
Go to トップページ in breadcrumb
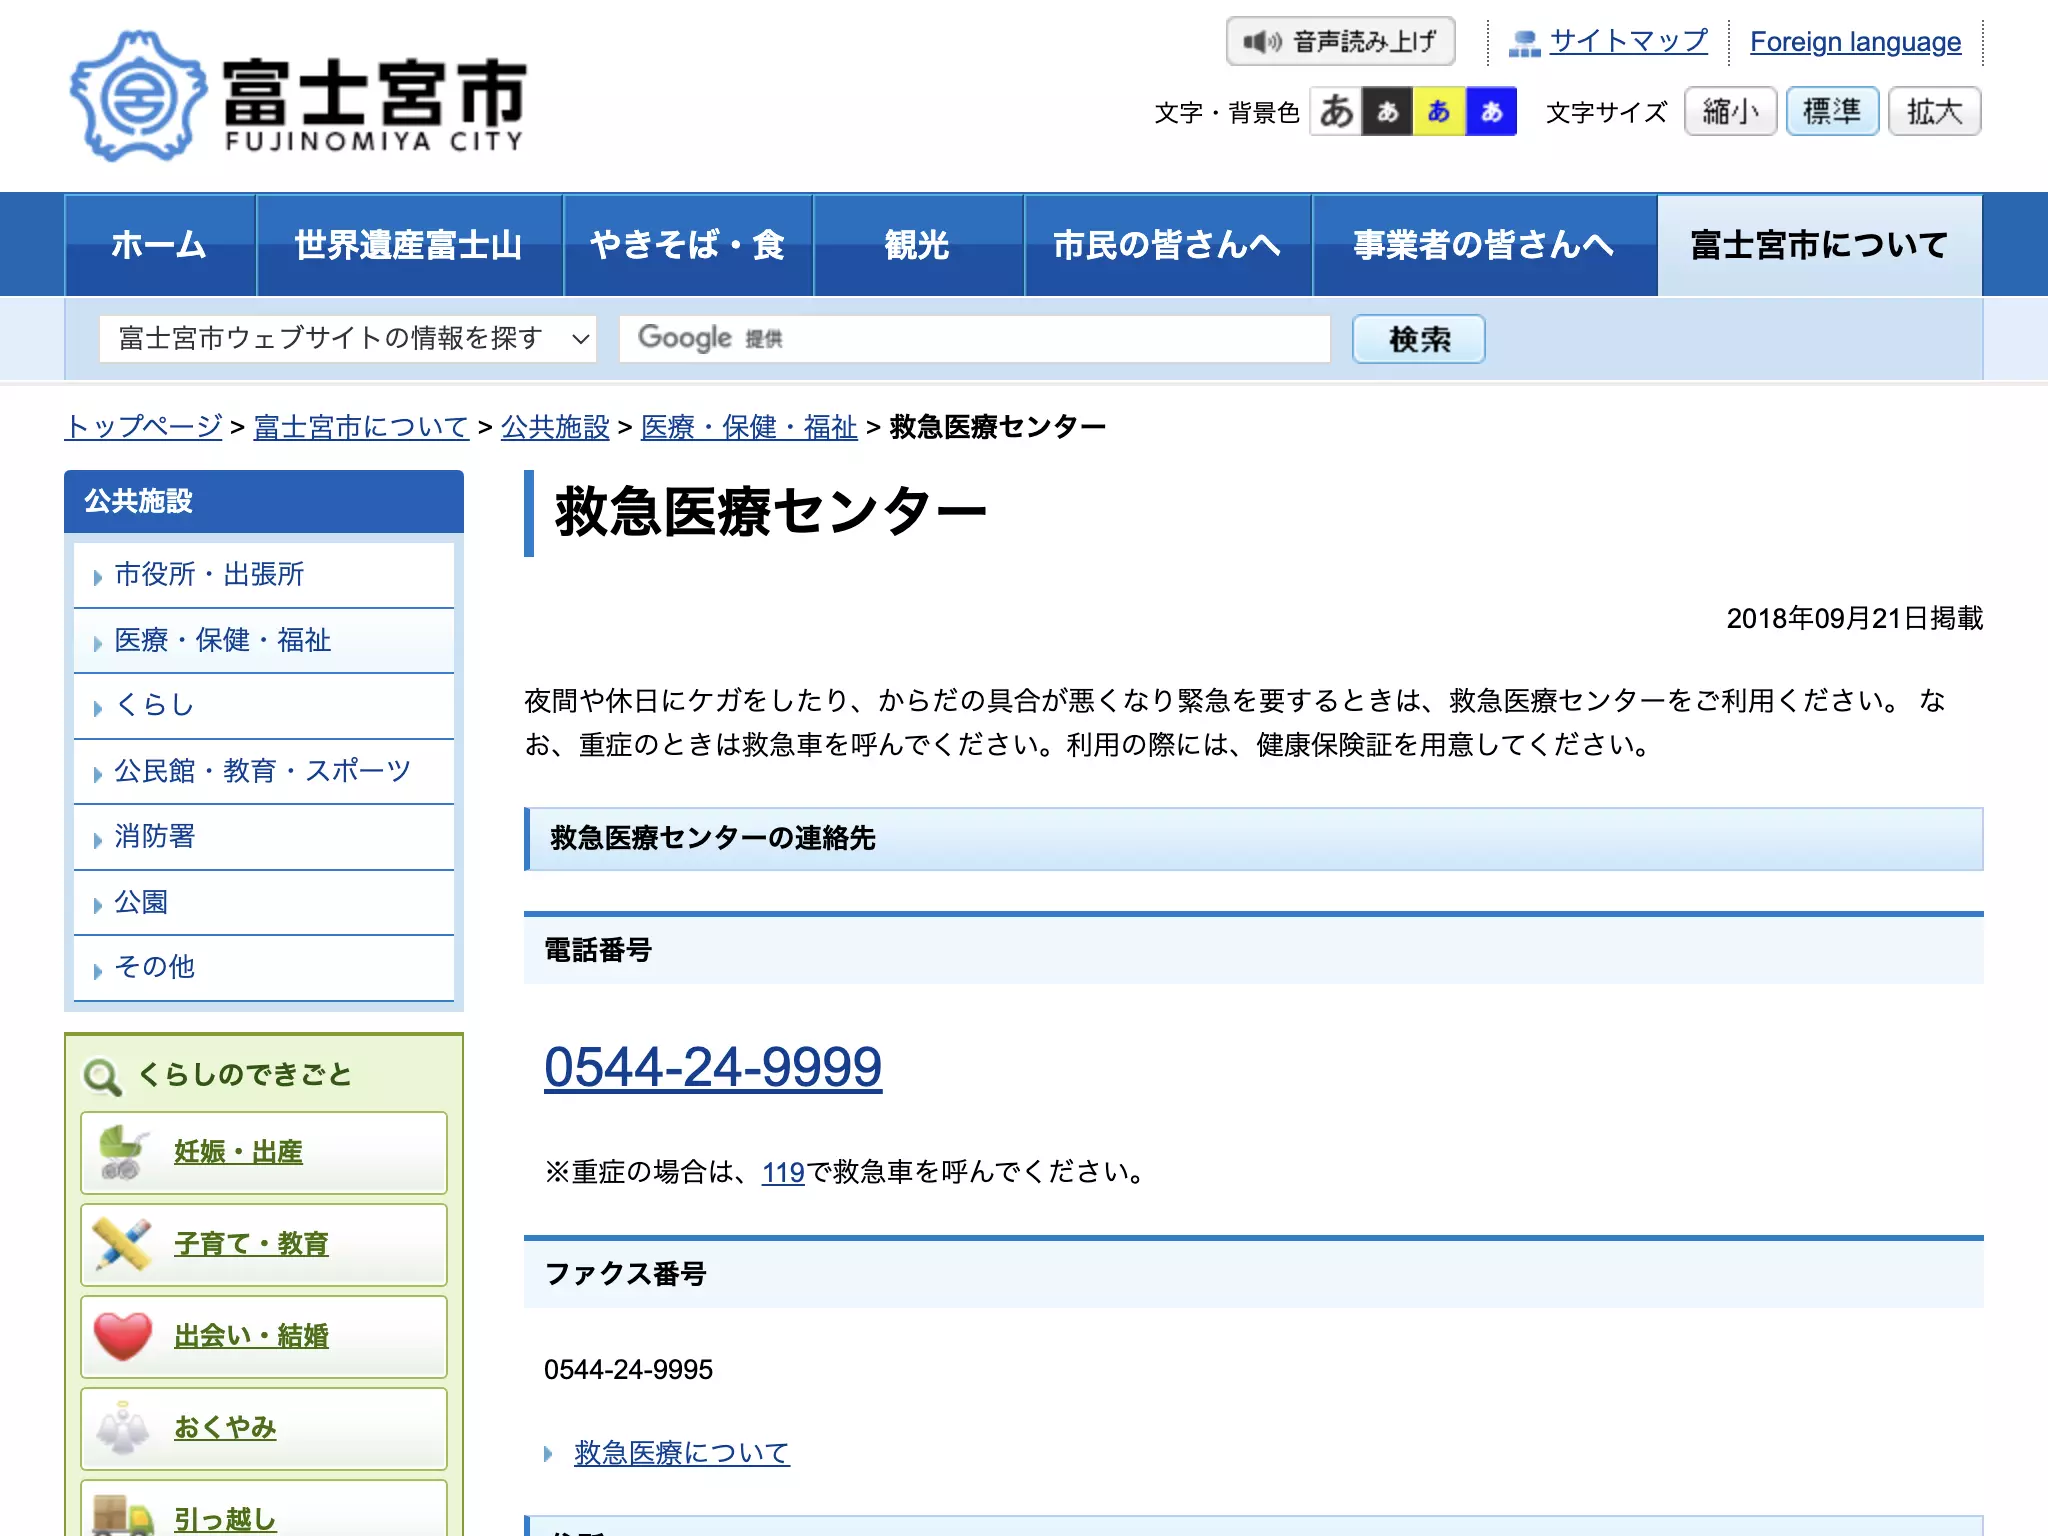[x=143, y=427]
